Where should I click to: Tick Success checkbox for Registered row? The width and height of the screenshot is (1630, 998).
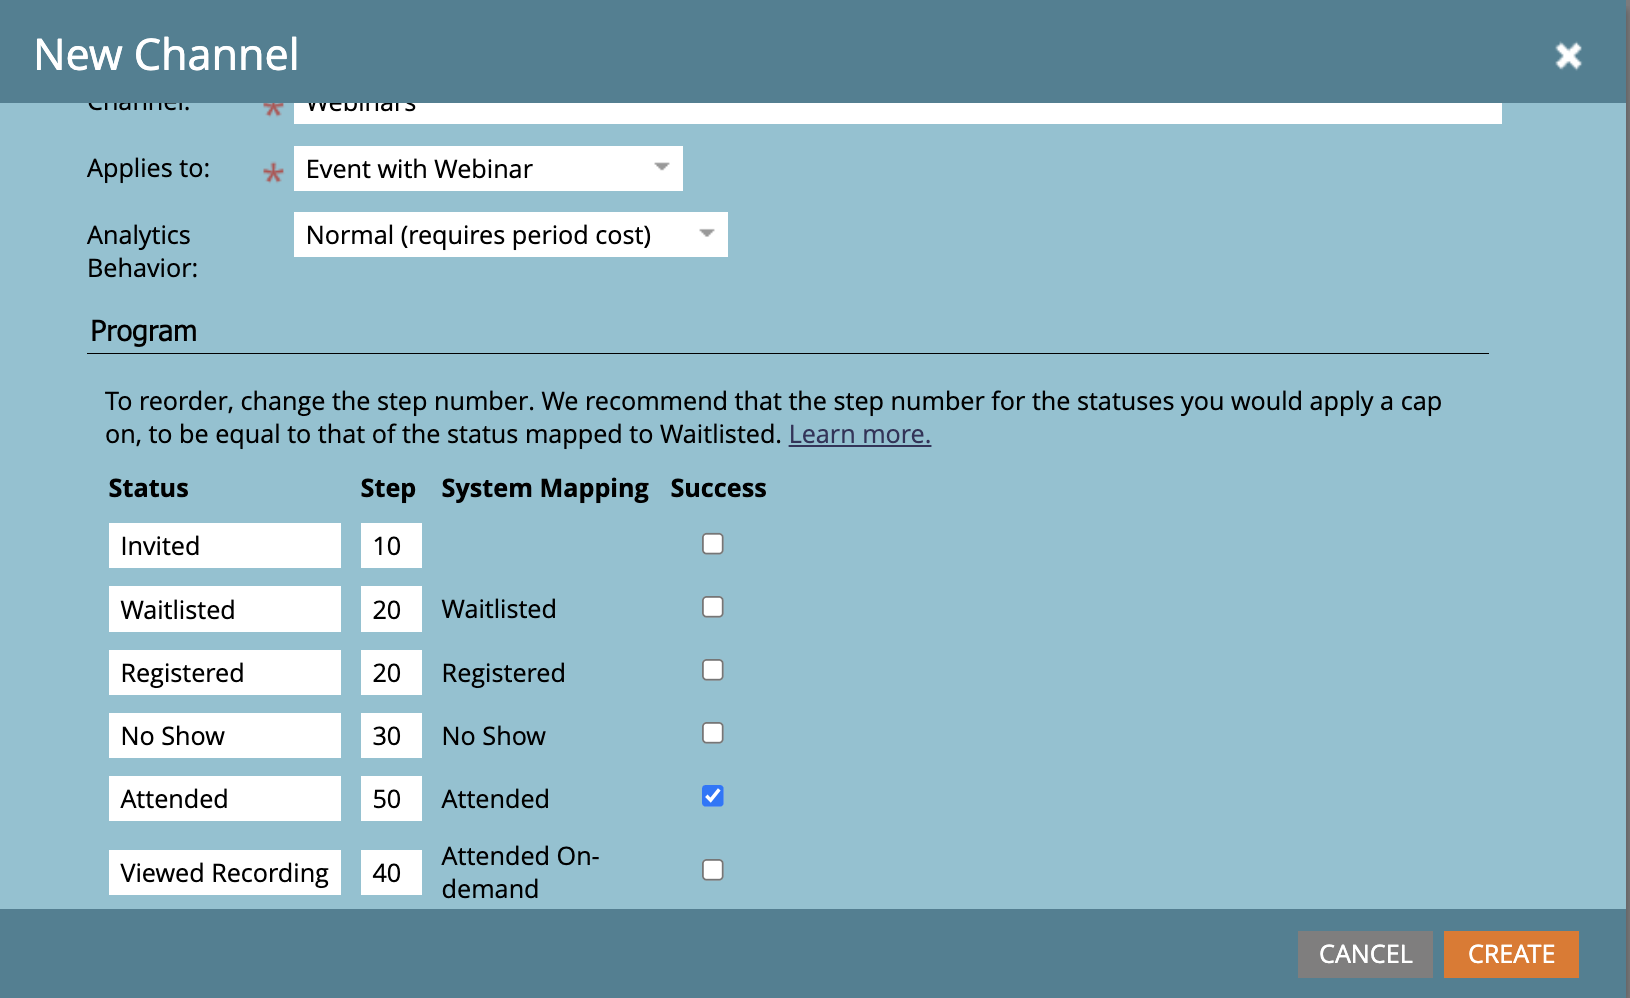712,671
